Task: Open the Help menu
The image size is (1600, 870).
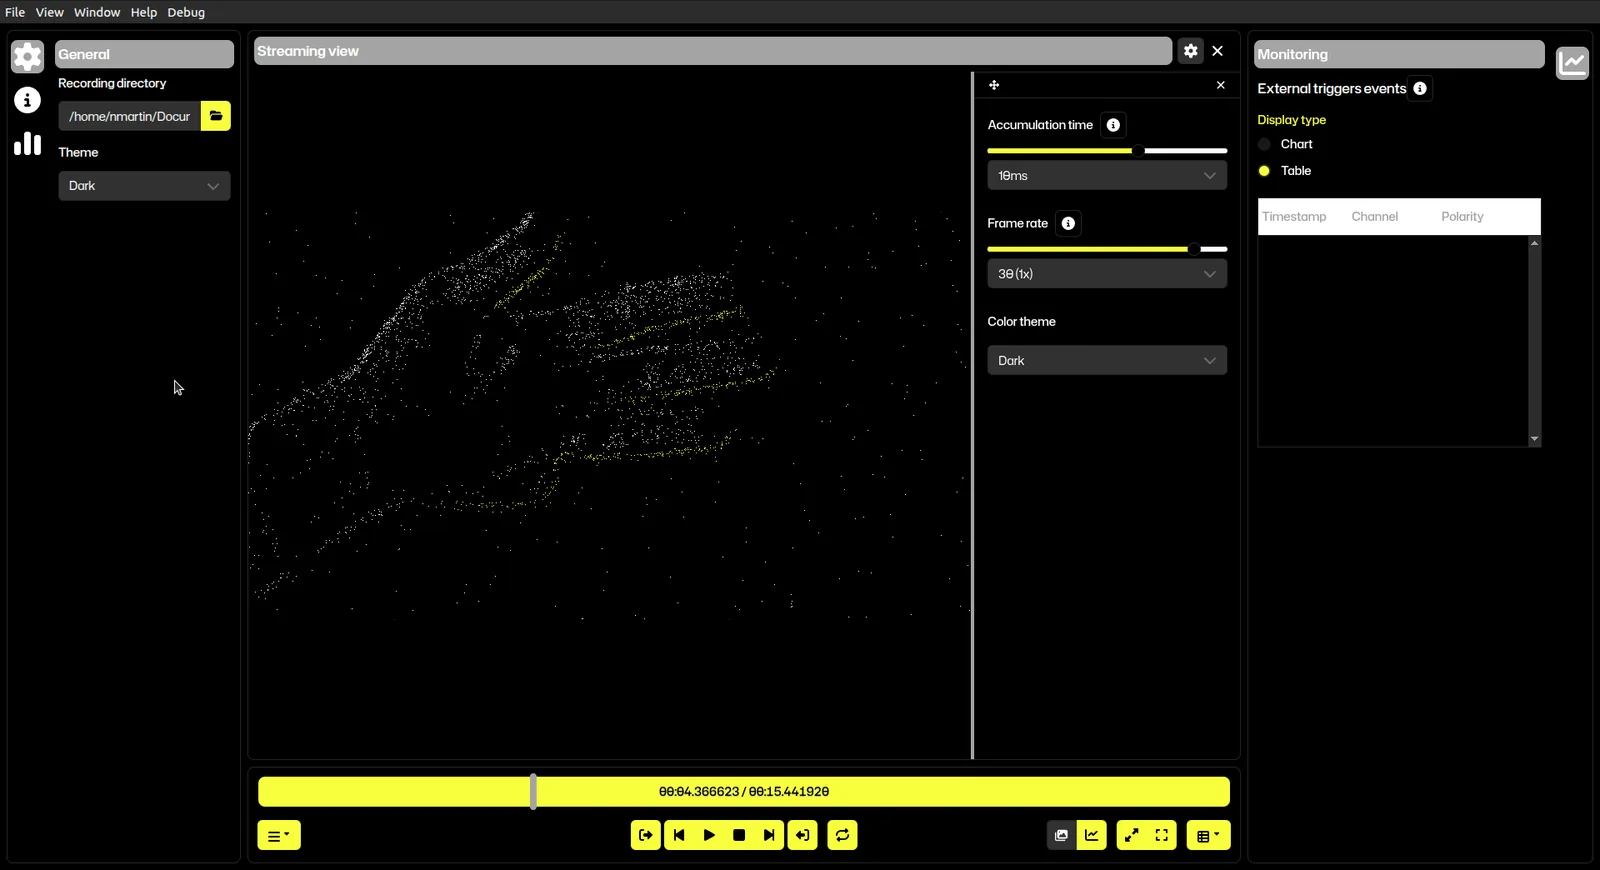Action: point(144,12)
